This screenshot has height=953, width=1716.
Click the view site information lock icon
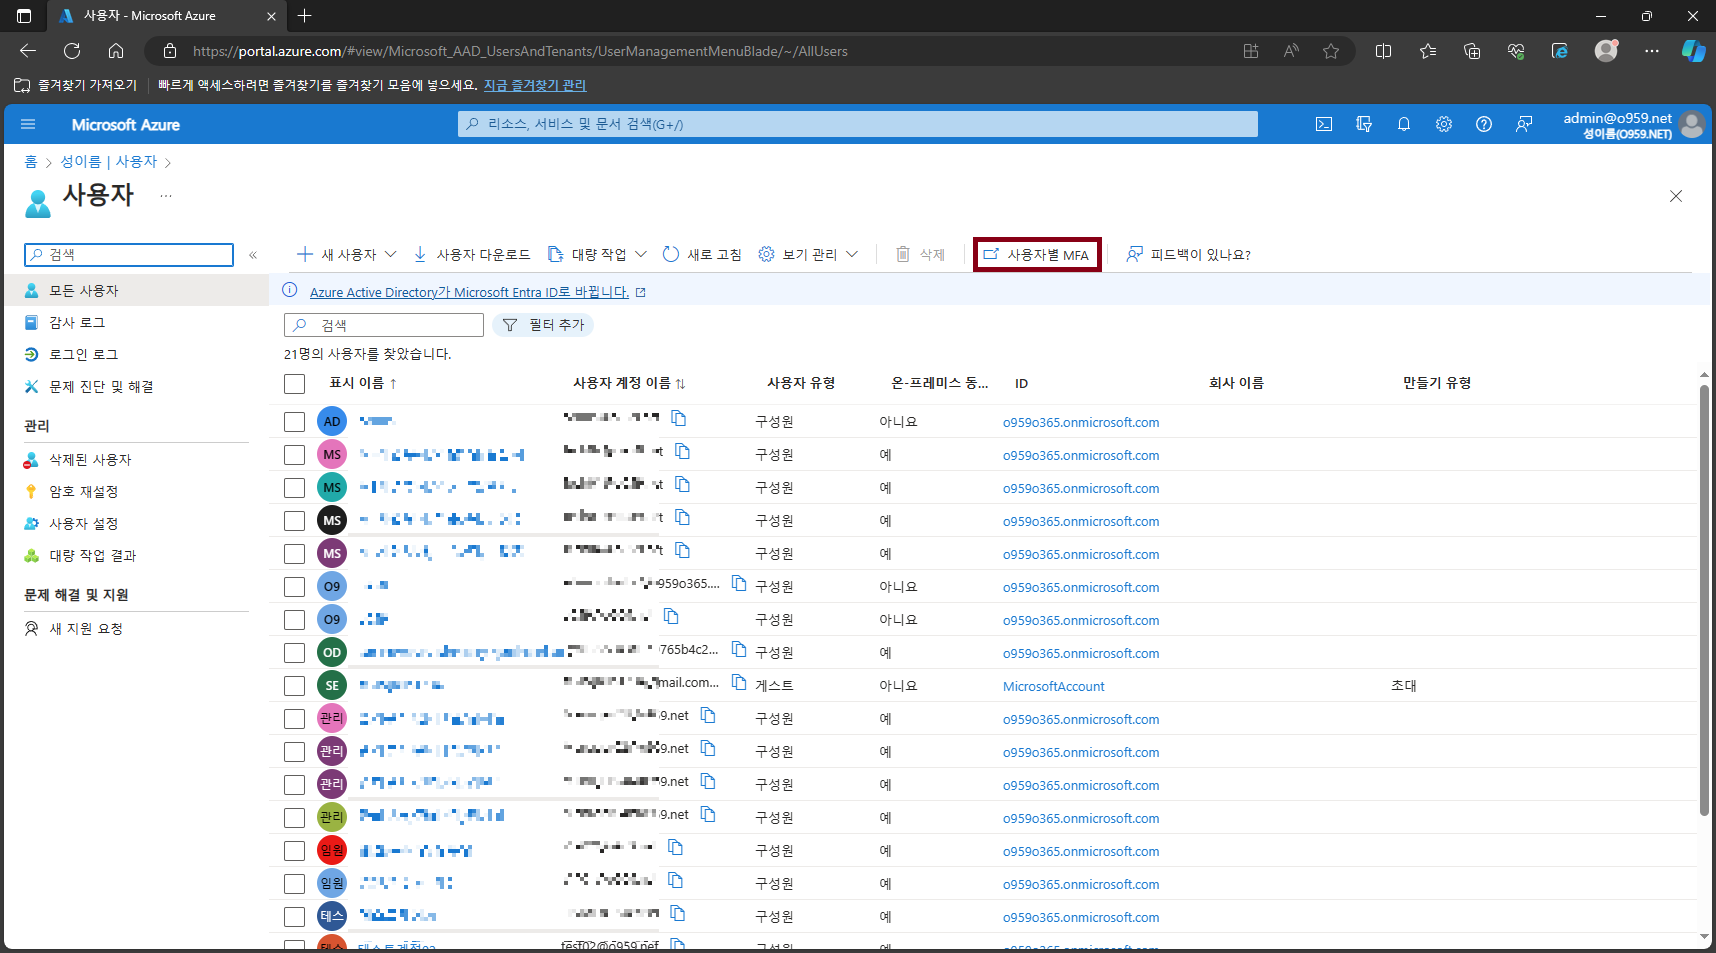point(170,51)
